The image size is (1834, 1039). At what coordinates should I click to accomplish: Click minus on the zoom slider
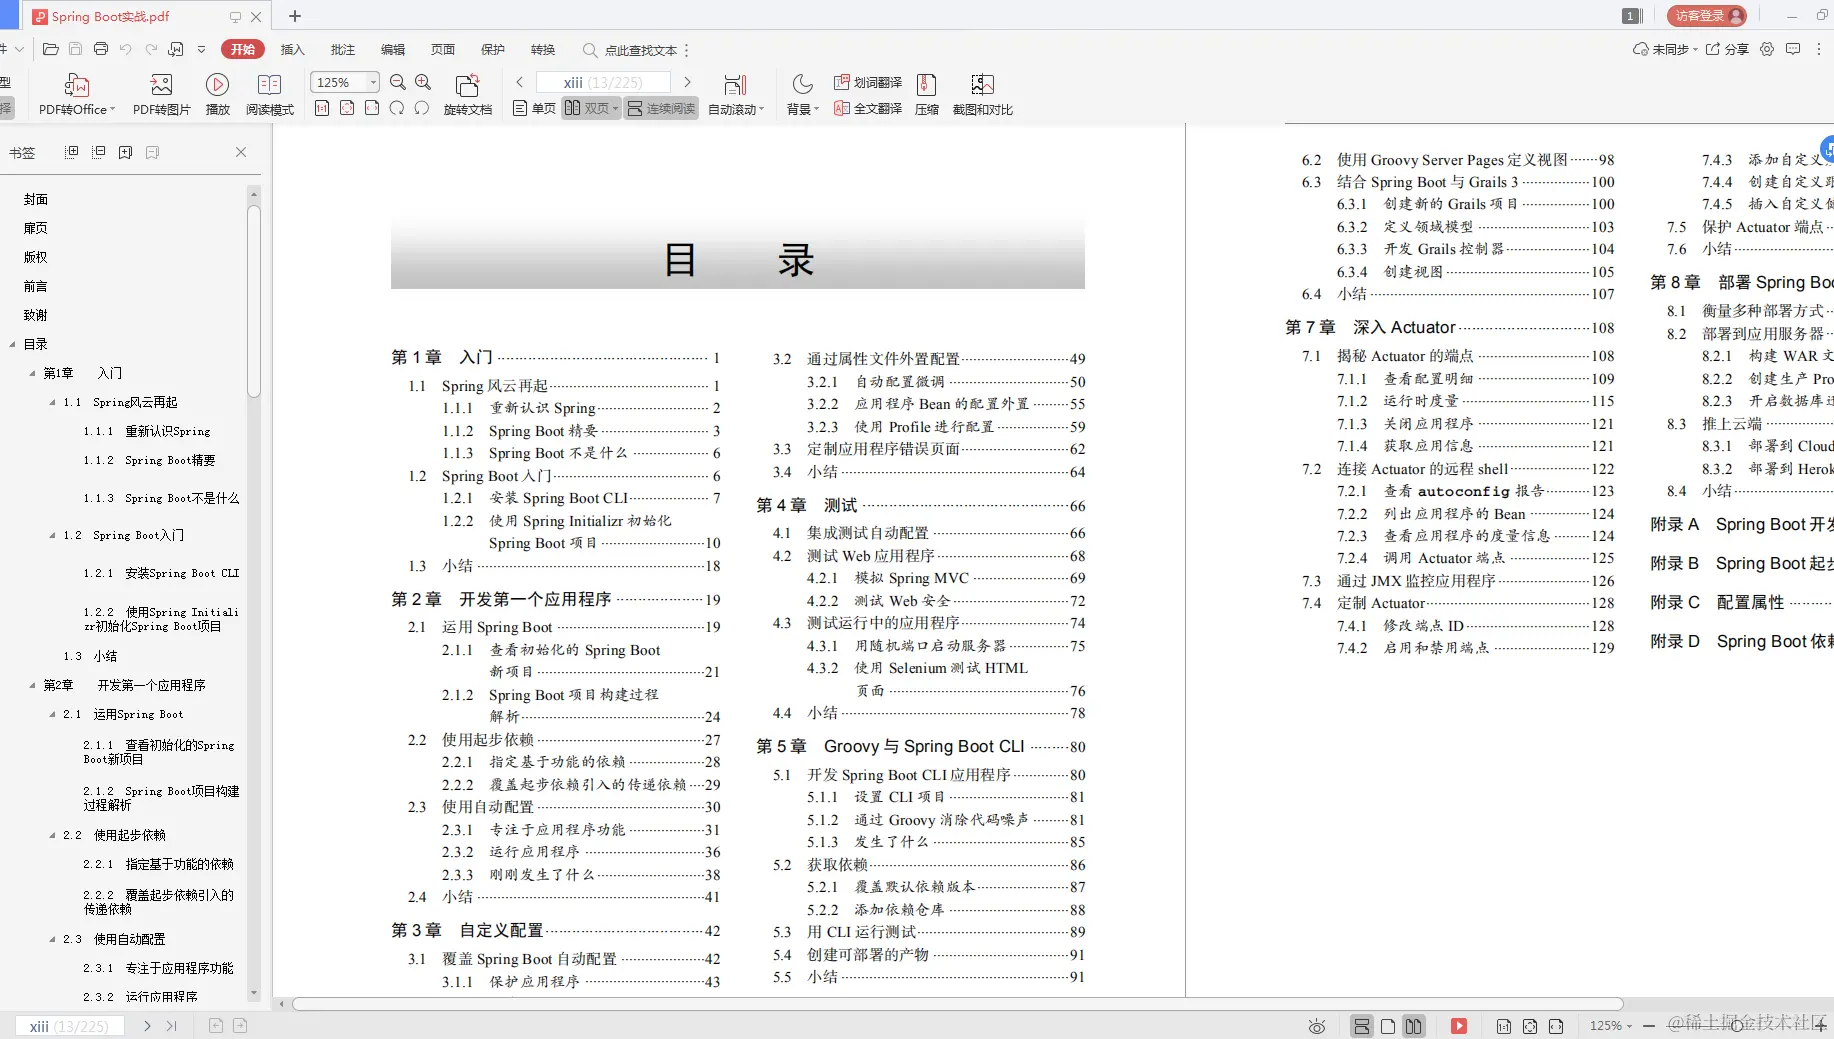tap(1649, 1026)
